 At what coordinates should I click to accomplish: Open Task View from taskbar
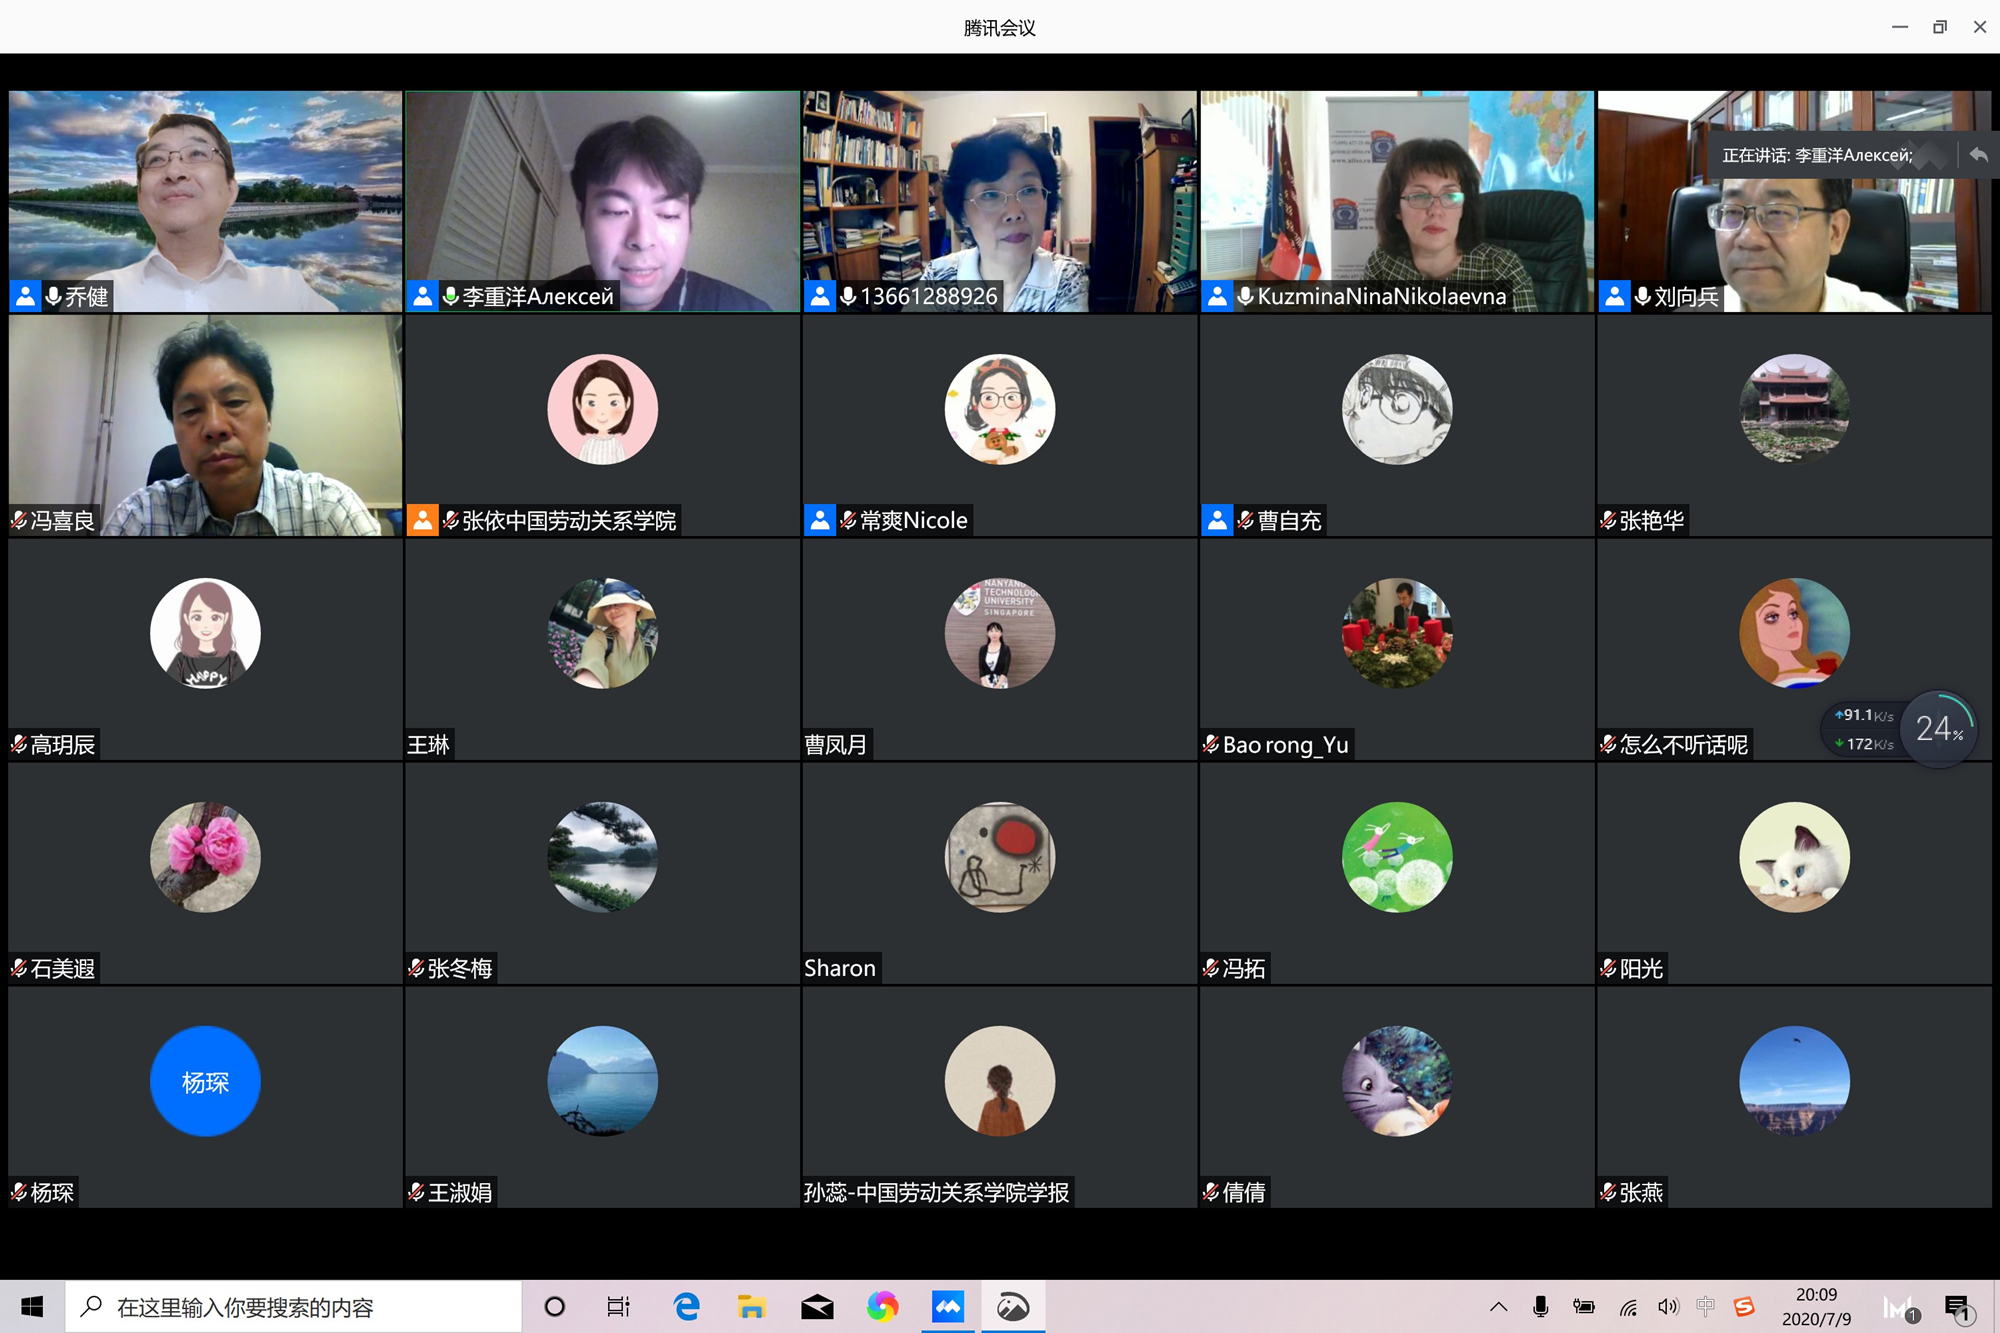618,1306
